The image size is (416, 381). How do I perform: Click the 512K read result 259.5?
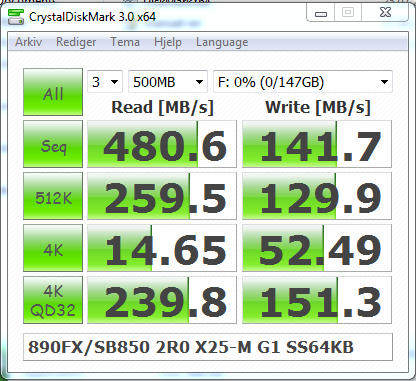[x=162, y=196]
